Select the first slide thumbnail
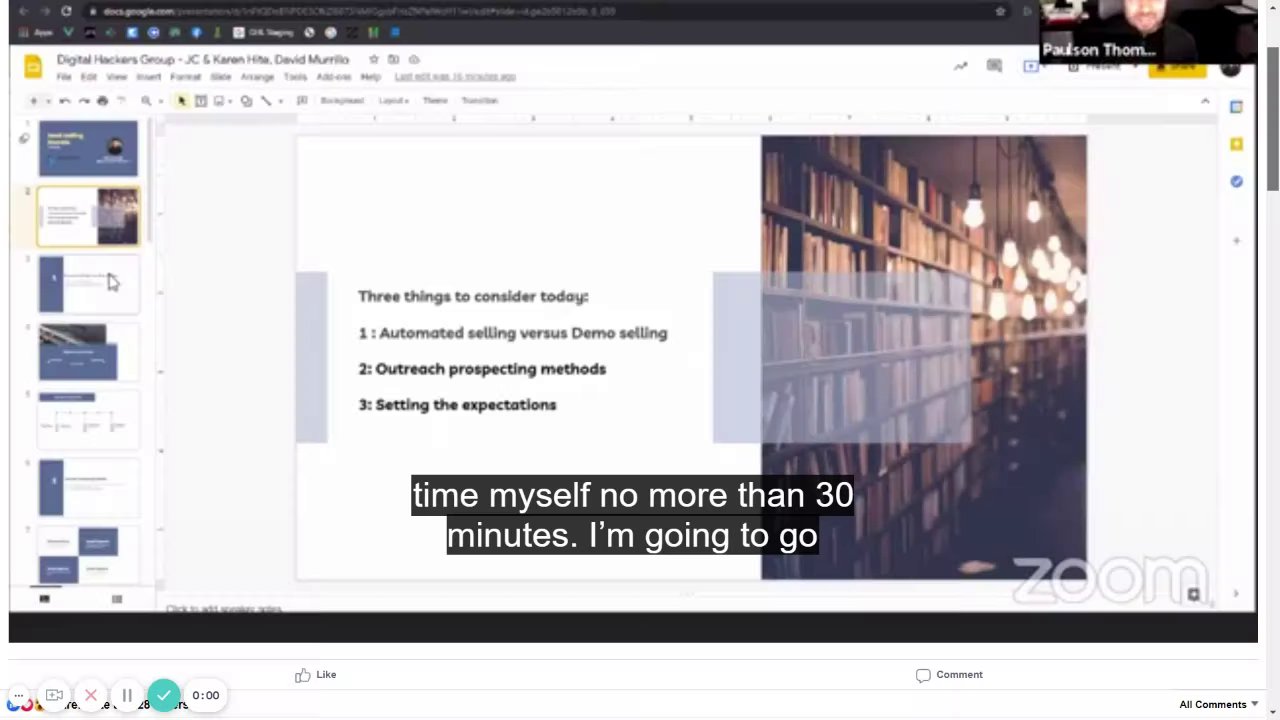 88,148
